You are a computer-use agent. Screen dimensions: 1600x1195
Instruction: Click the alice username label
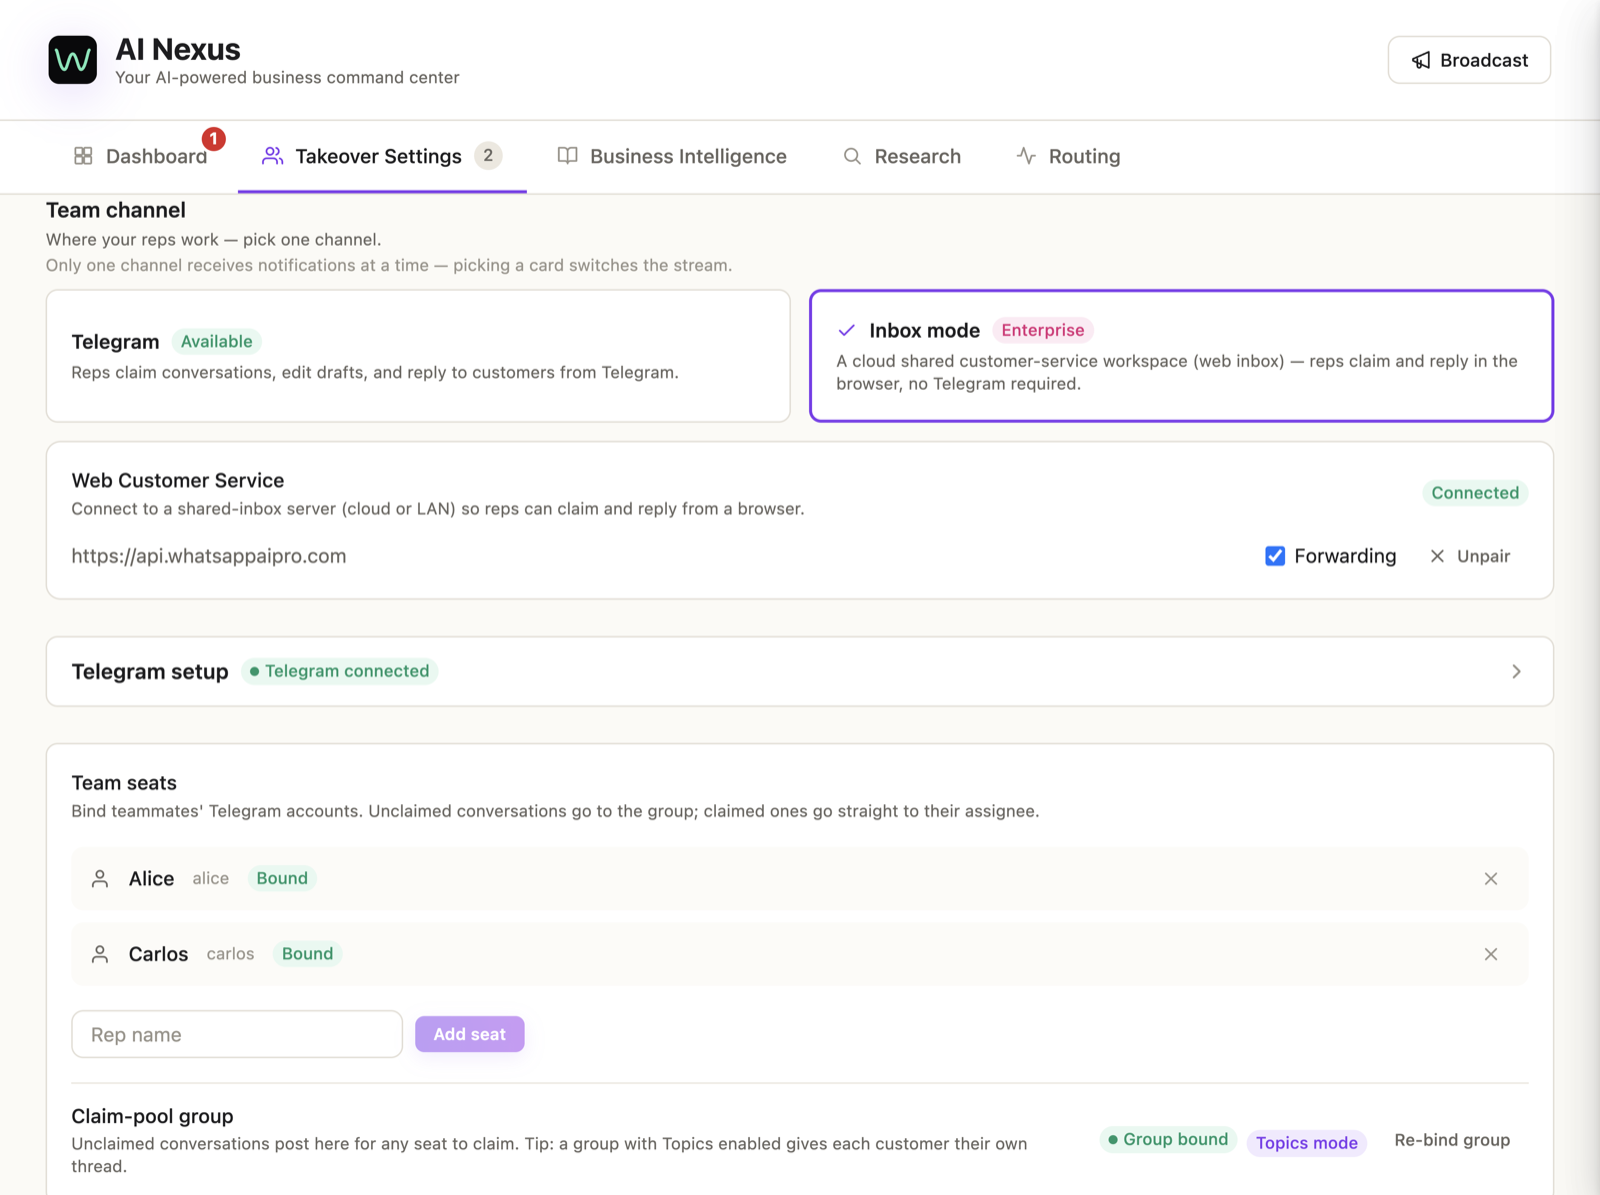pyautogui.click(x=211, y=878)
